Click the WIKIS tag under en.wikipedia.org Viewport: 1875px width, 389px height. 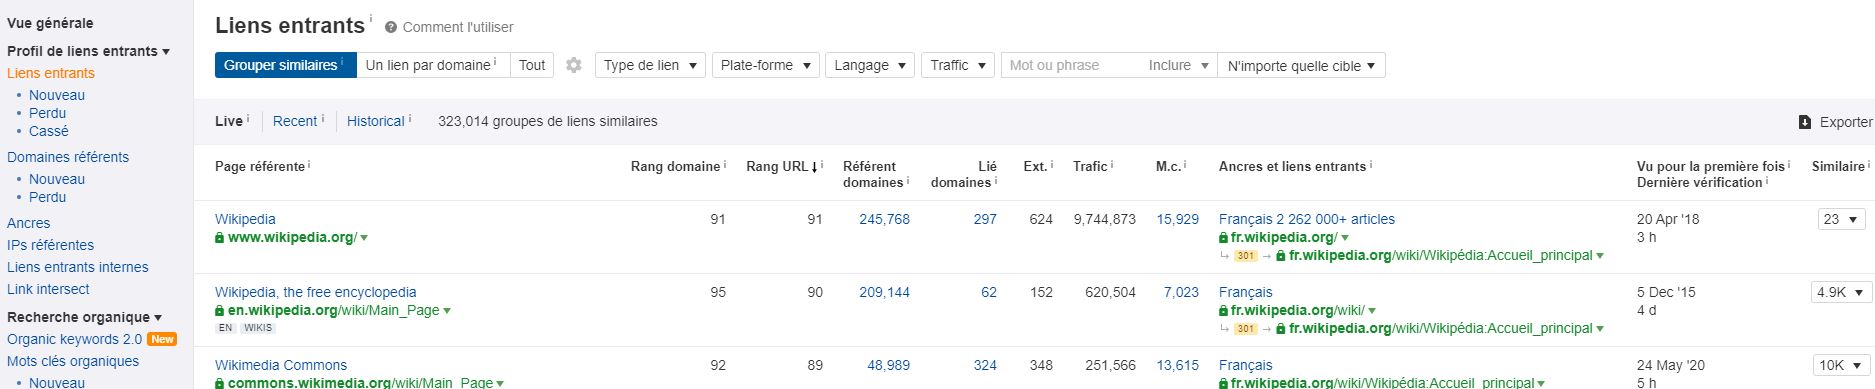coord(258,328)
